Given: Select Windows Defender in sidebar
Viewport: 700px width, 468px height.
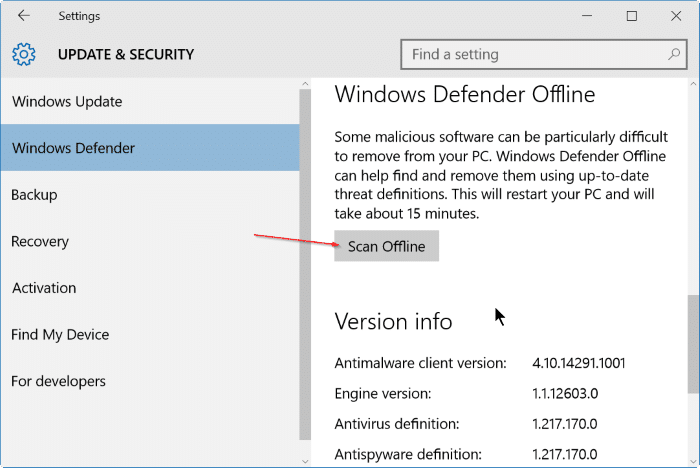Looking at the screenshot, I should pos(150,148).
